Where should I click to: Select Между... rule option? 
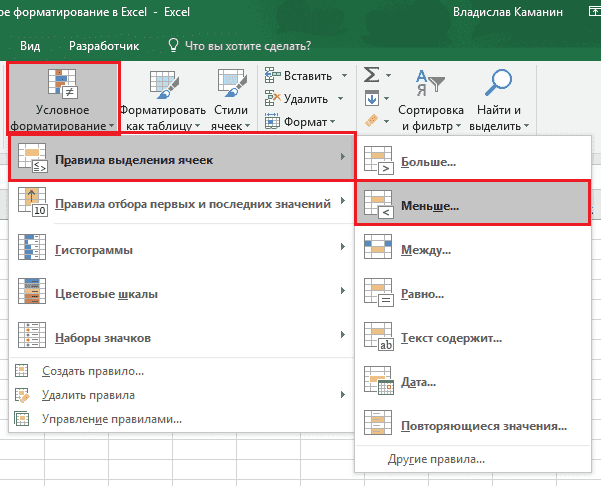click(473, 247)
